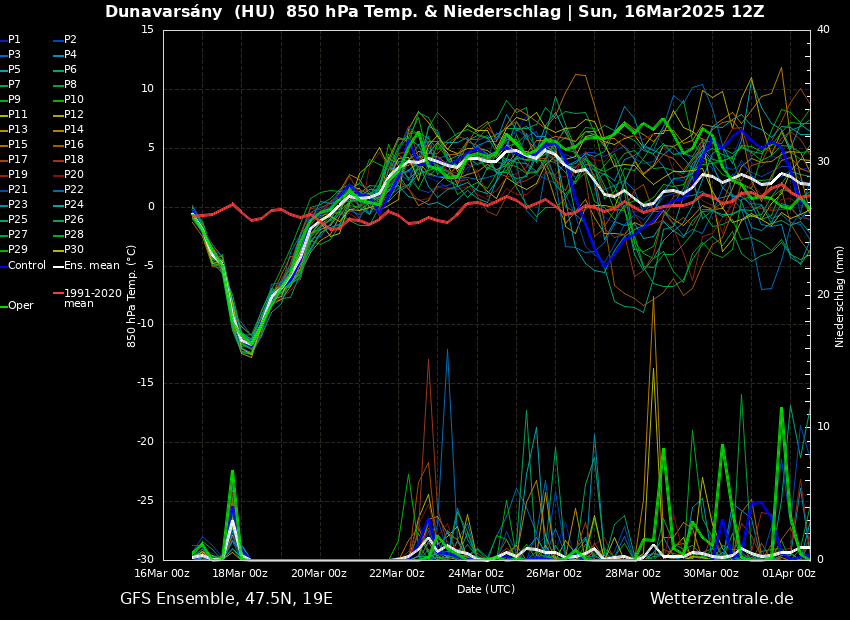The width and height of the screenshot is (850, 620).
Task: Click the P20 legend entry
Action: (x=73, y=175)
